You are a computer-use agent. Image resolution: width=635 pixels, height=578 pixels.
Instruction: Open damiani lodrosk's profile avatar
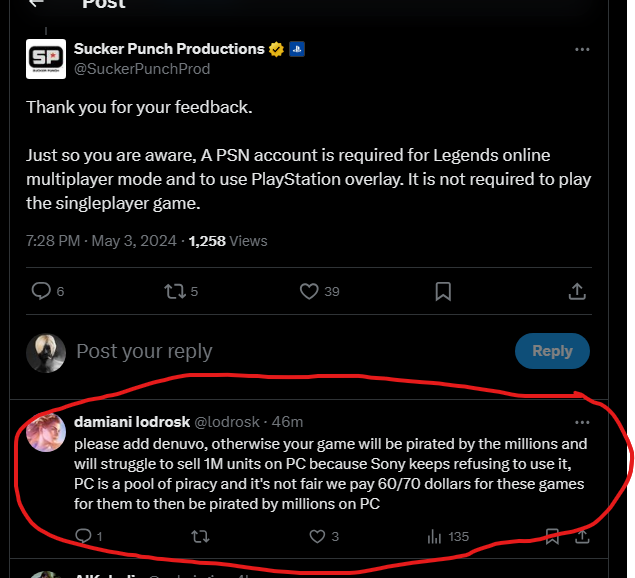coord(47,432)
